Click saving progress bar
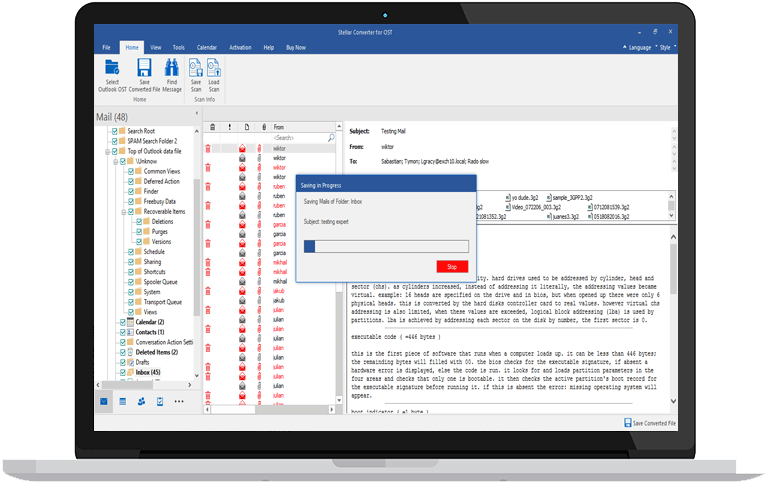 (x=386, y=246)
